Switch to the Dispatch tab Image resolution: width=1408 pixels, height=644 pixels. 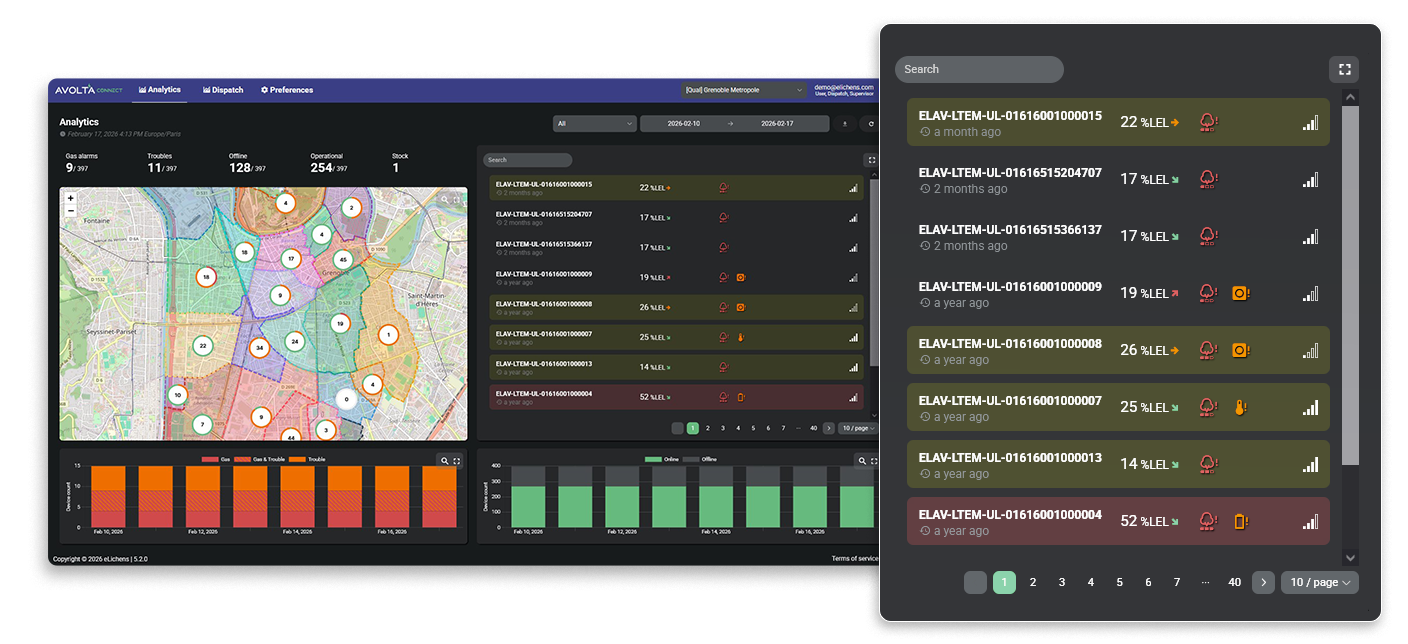click(223, 90)
